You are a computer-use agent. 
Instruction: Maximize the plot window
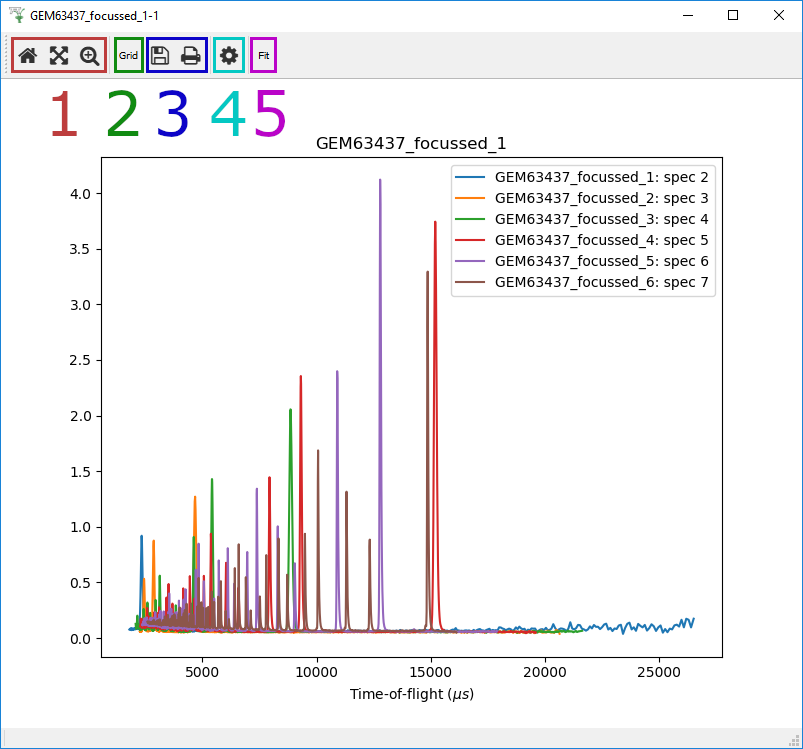pyautogui.click(x=733, y=16)
